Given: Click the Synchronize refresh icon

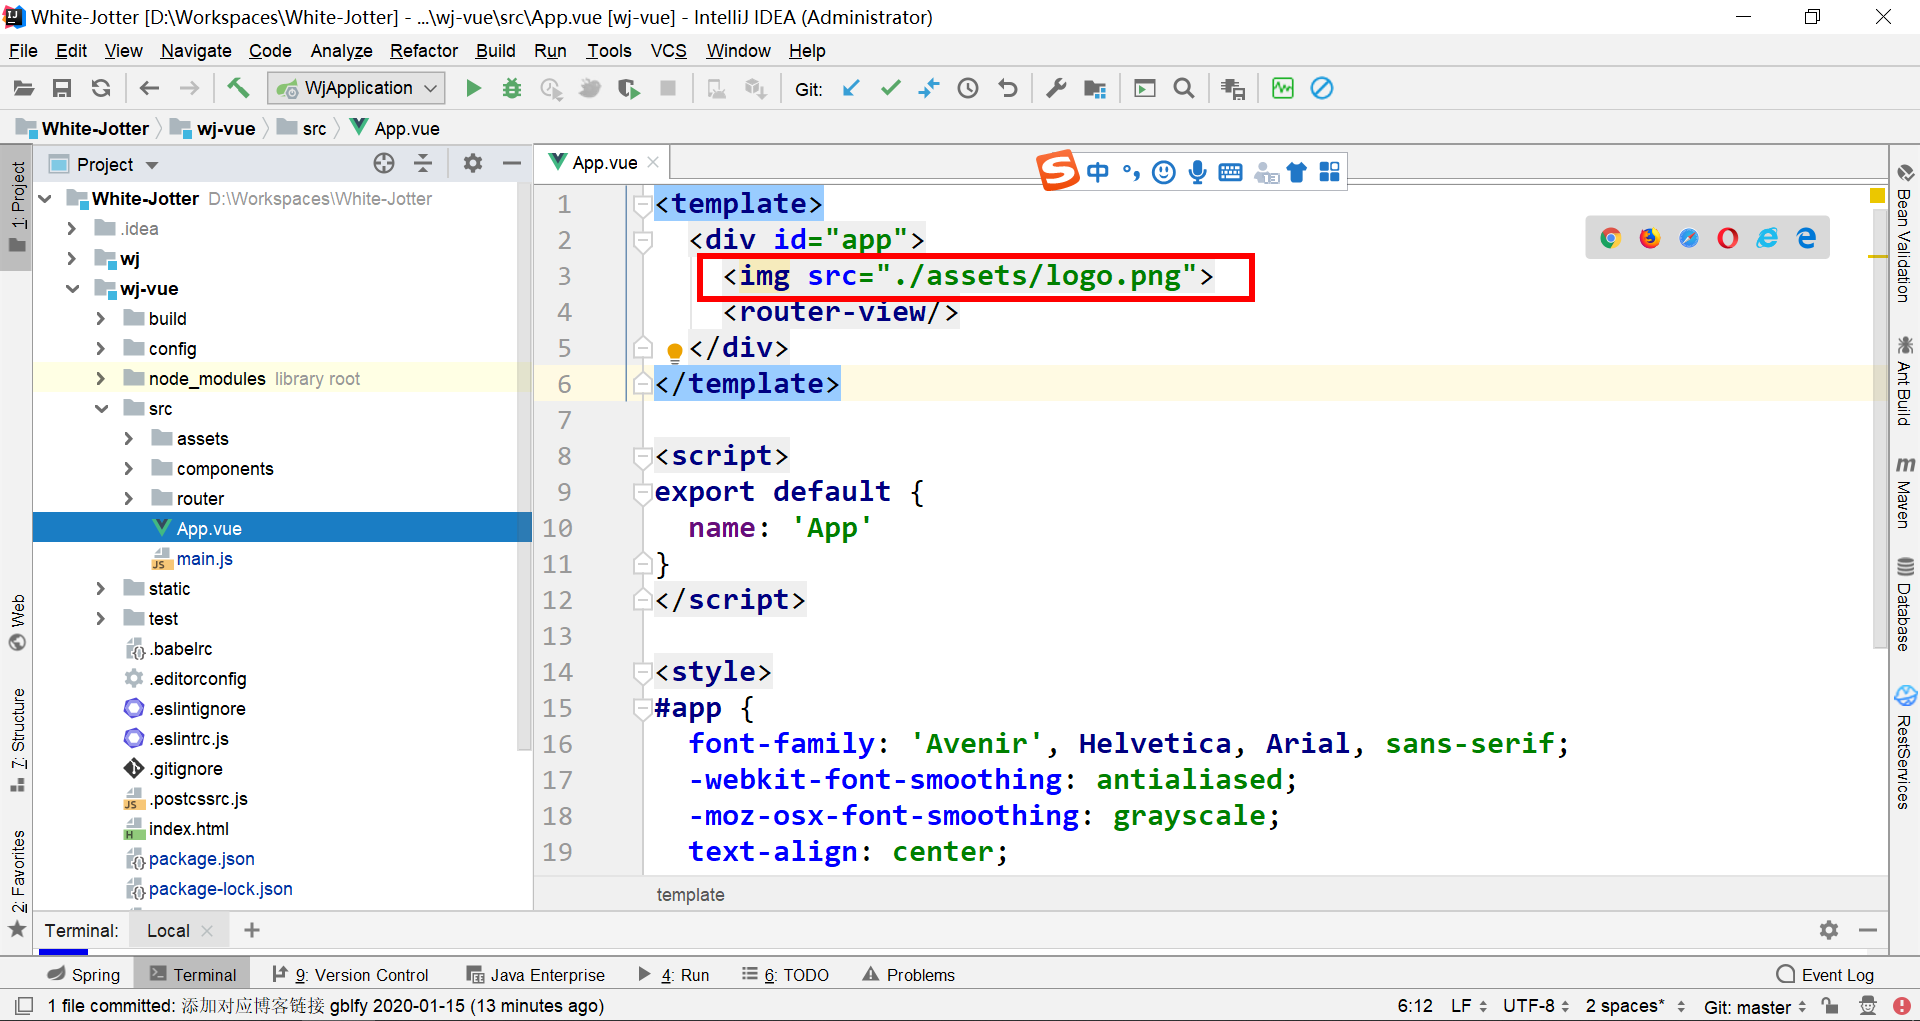Looking at the screenshot, I should pos(101,89).
